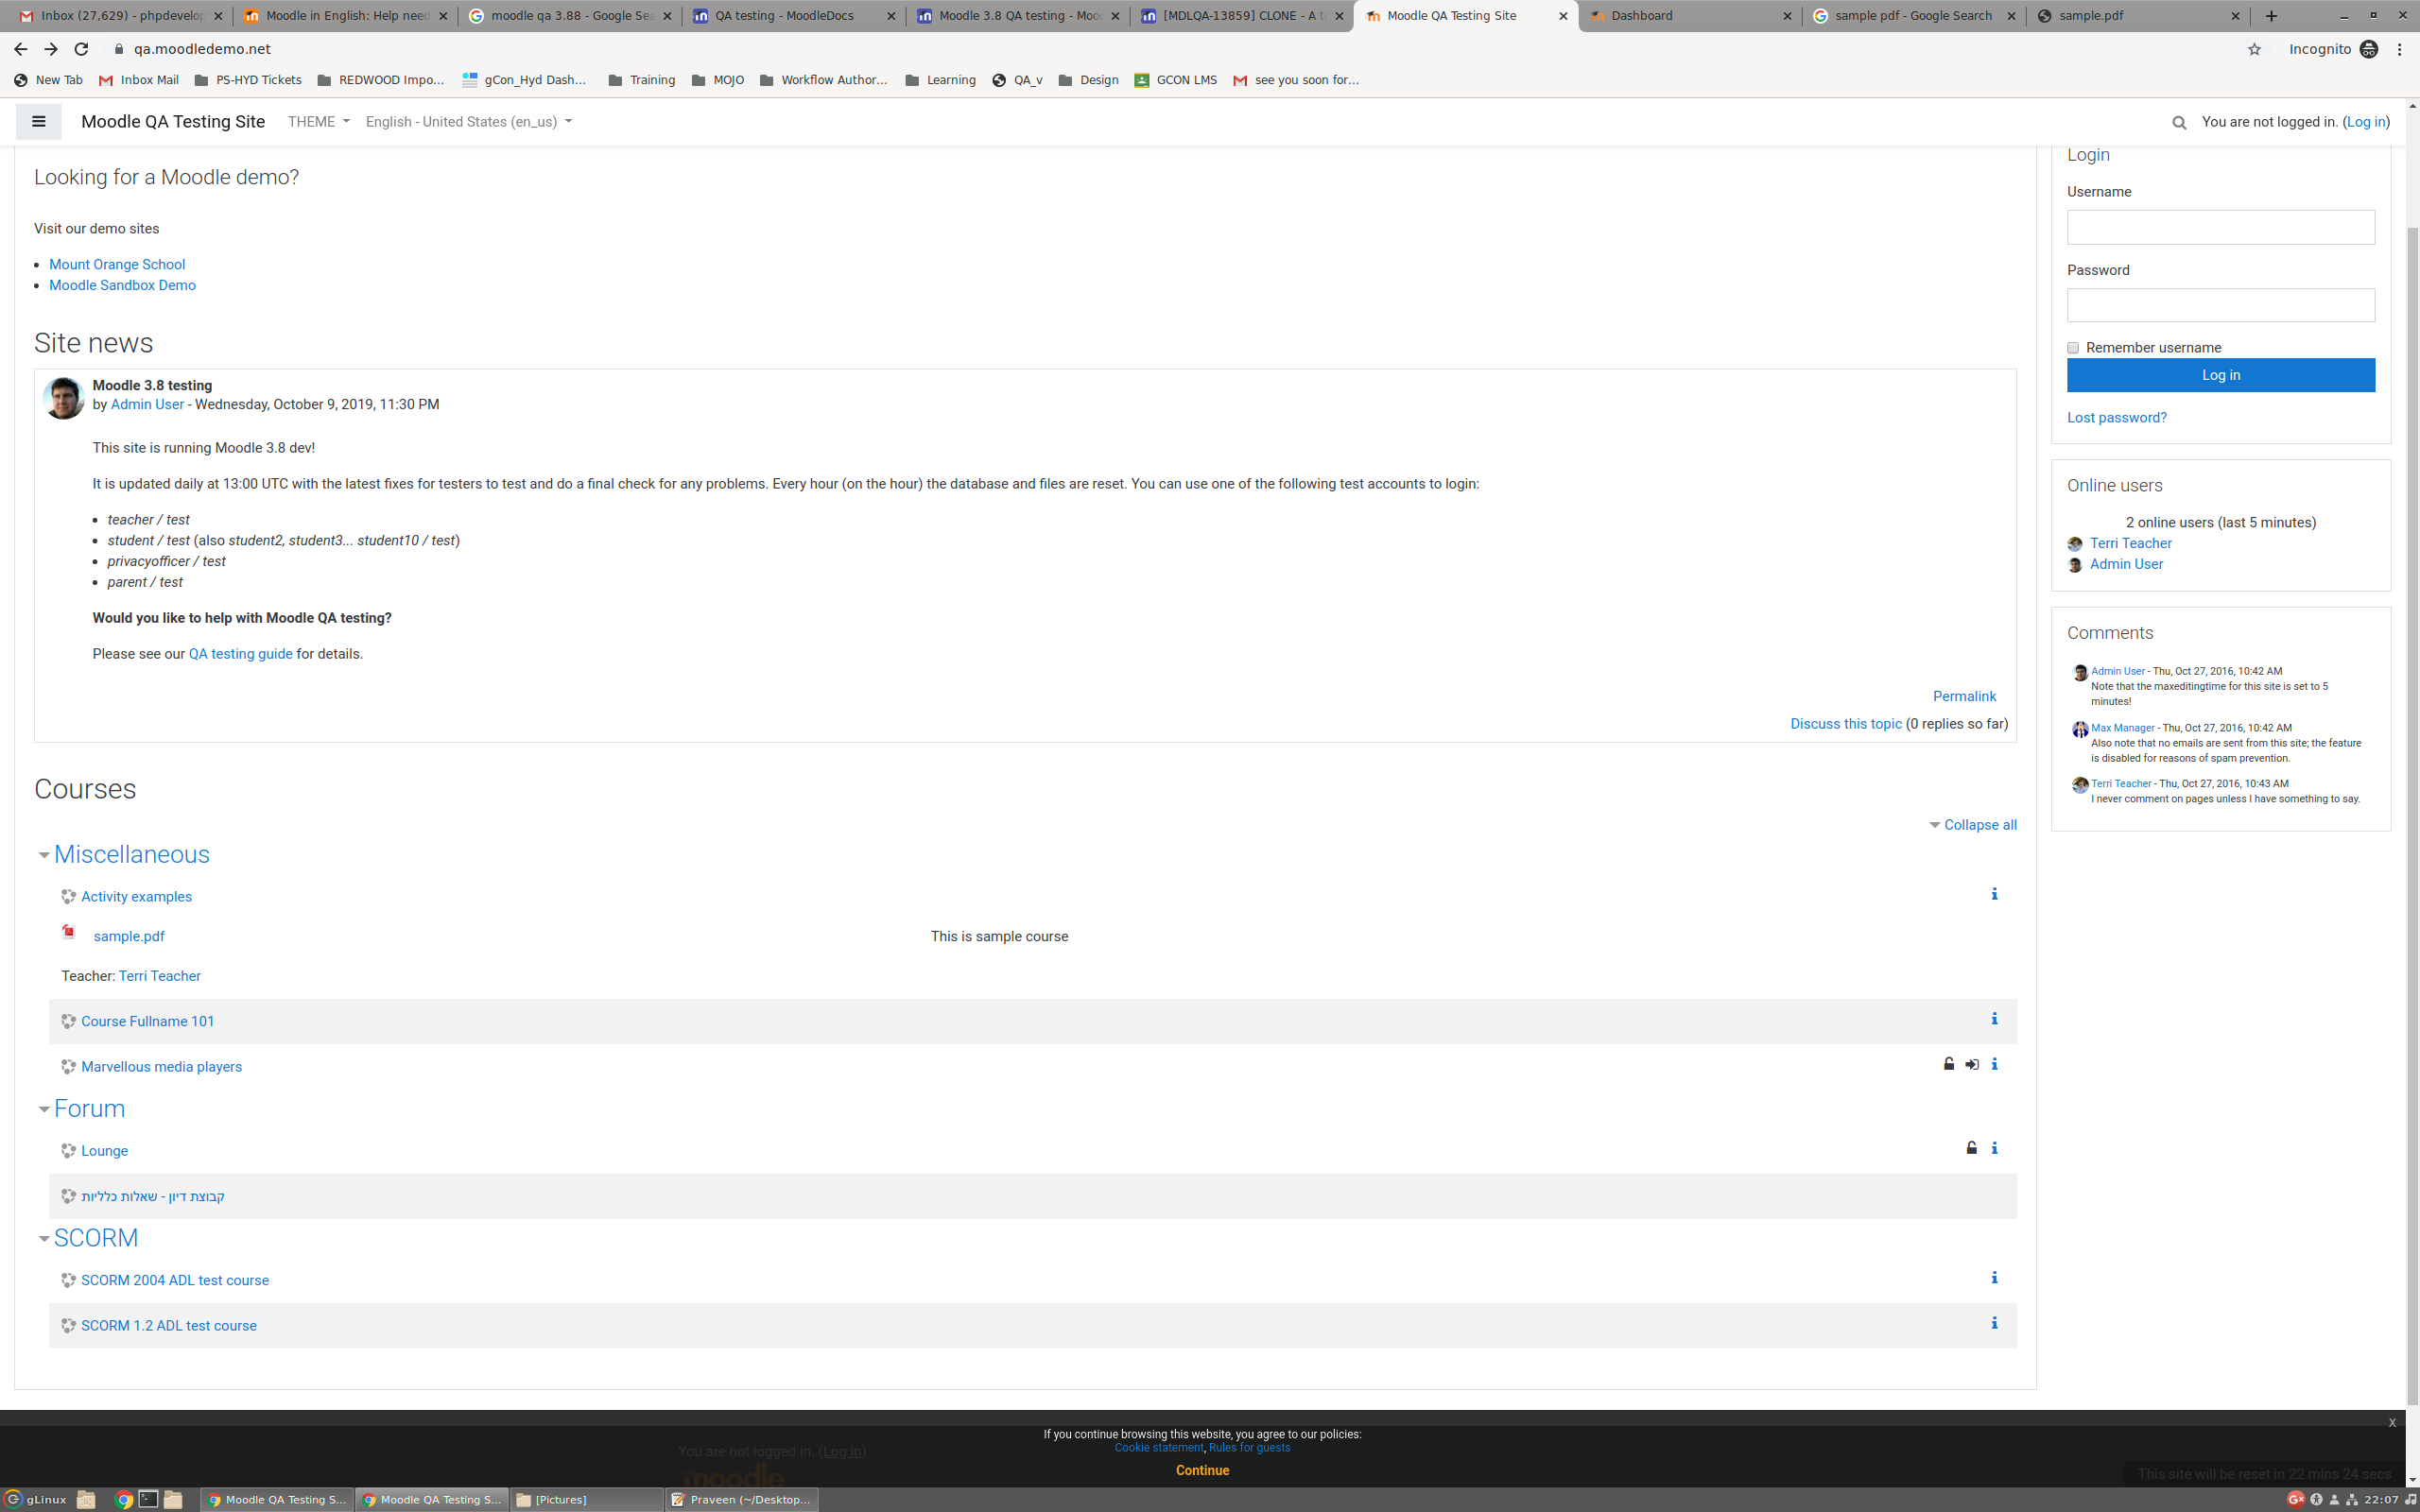This screenshot has height=1512, width=2420.
Task: Click Log in link in top header
Action: click(2365, 122)
